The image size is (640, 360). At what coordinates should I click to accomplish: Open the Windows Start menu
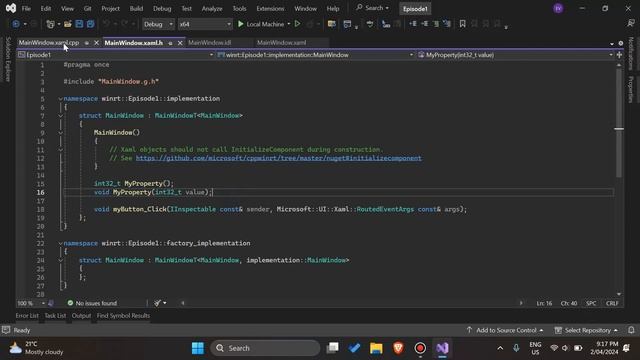click(198, 348)
